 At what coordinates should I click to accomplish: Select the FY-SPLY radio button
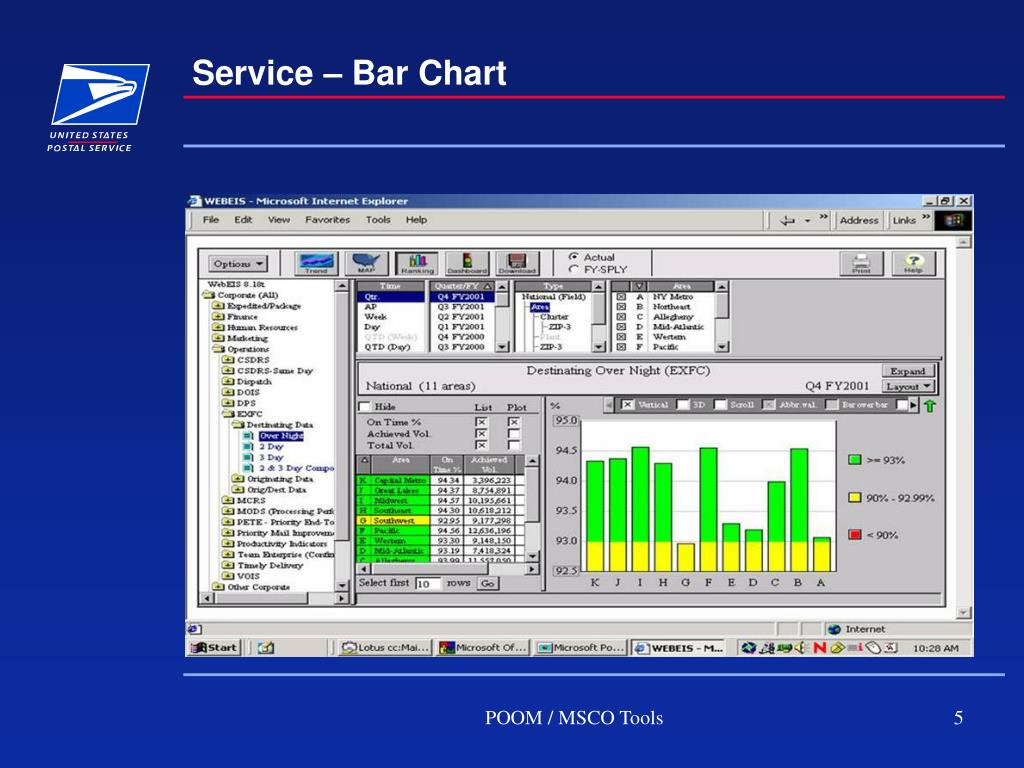573,268
